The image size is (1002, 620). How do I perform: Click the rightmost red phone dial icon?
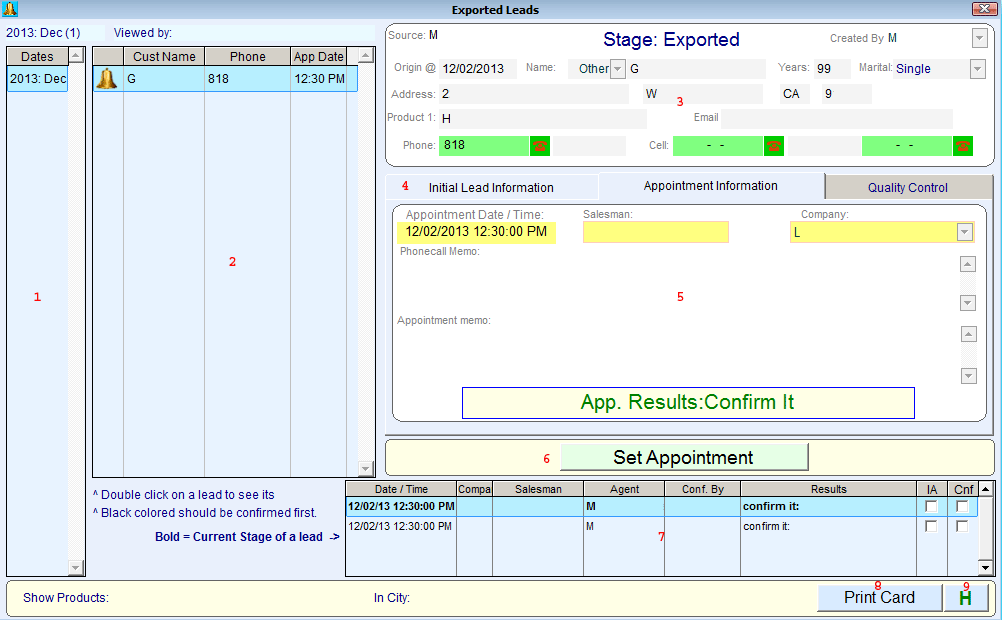tap(962, 146)
